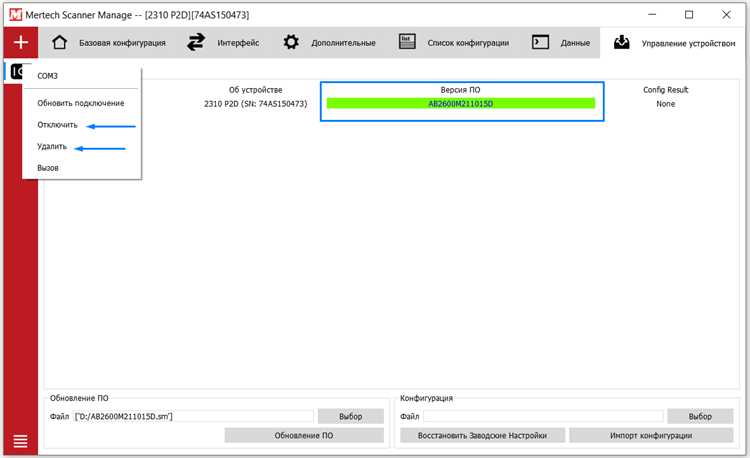750x458 pixels.
Task: Maximize the Mertech Scanner Manage window
Action: (x=689, y=15)
